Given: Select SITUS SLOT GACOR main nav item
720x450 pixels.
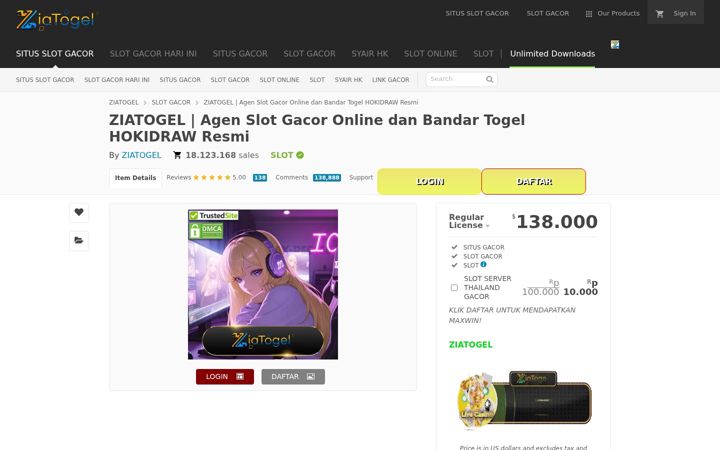Looking at the screenshot, I should 55,54.
